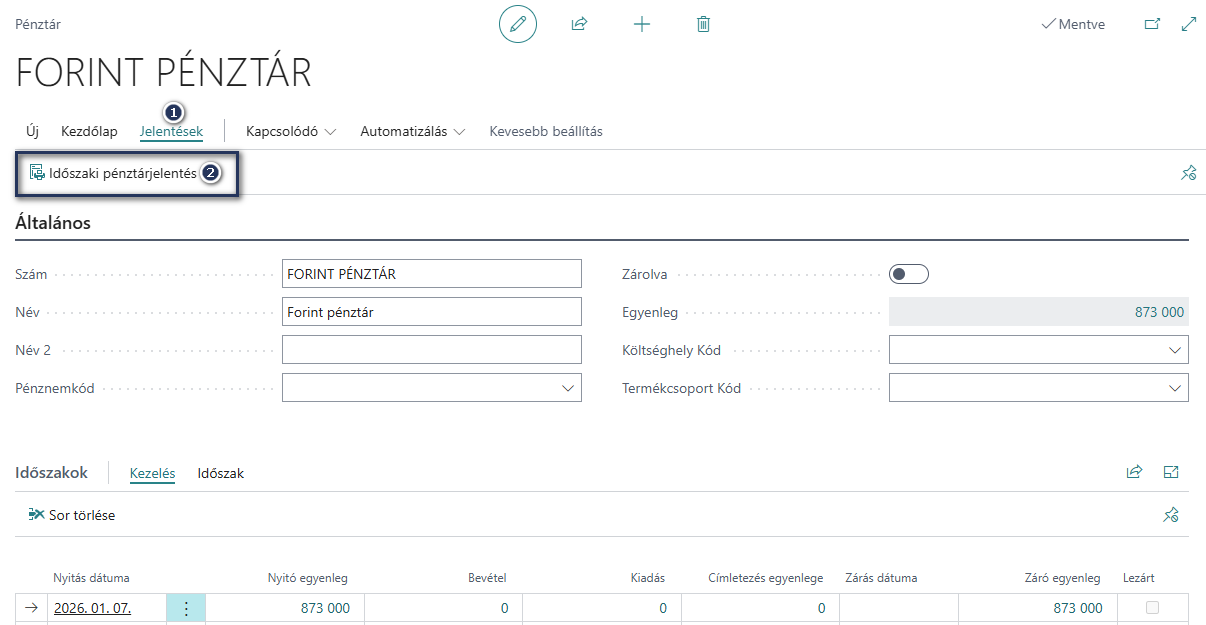Click the expand page arrows icon
1206x625 pixels.
pos(1189,24)
